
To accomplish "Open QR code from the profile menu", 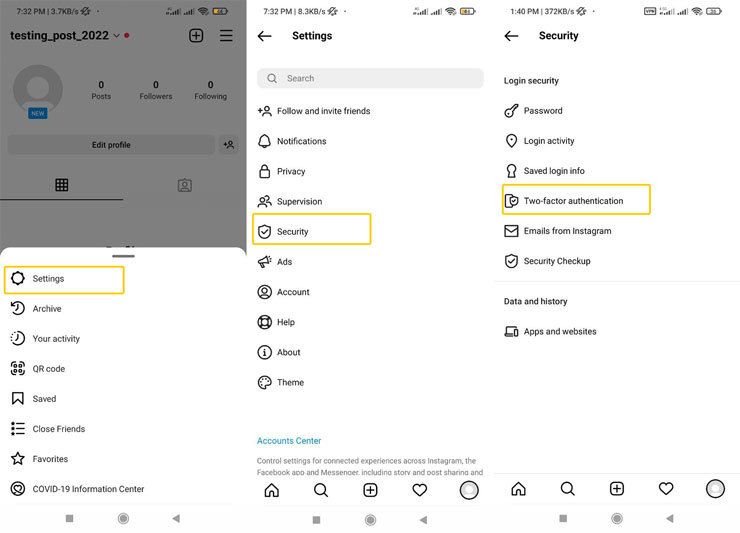I will click(48, 369).
